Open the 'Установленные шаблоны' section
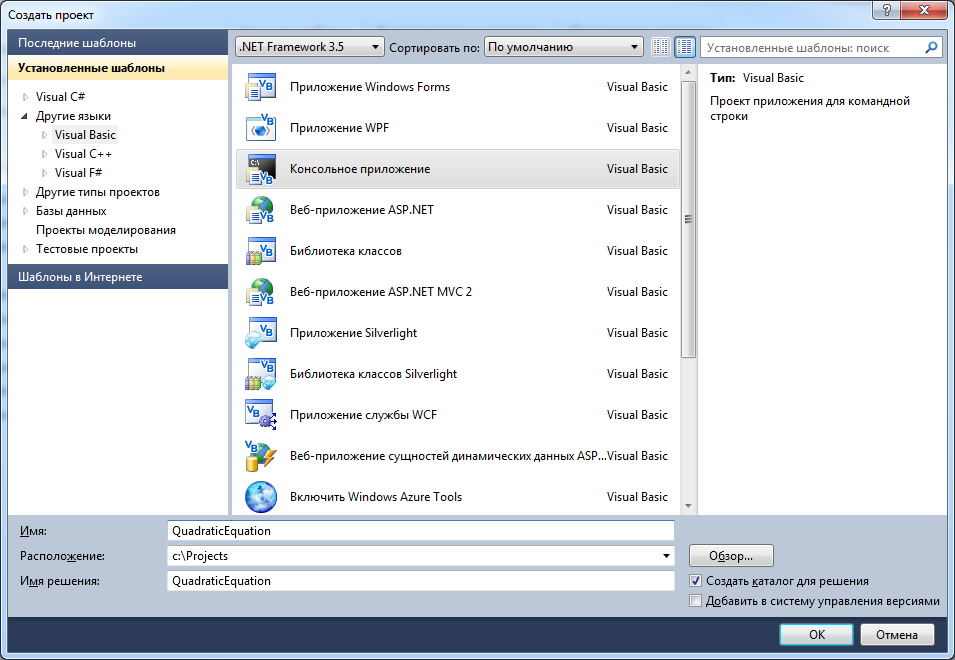 tap(118, 68)
